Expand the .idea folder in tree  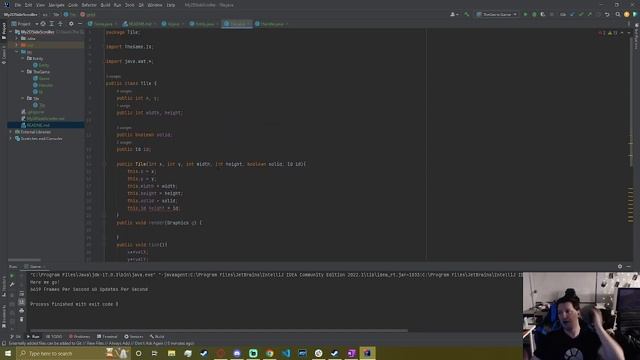[x=17, y=38]
